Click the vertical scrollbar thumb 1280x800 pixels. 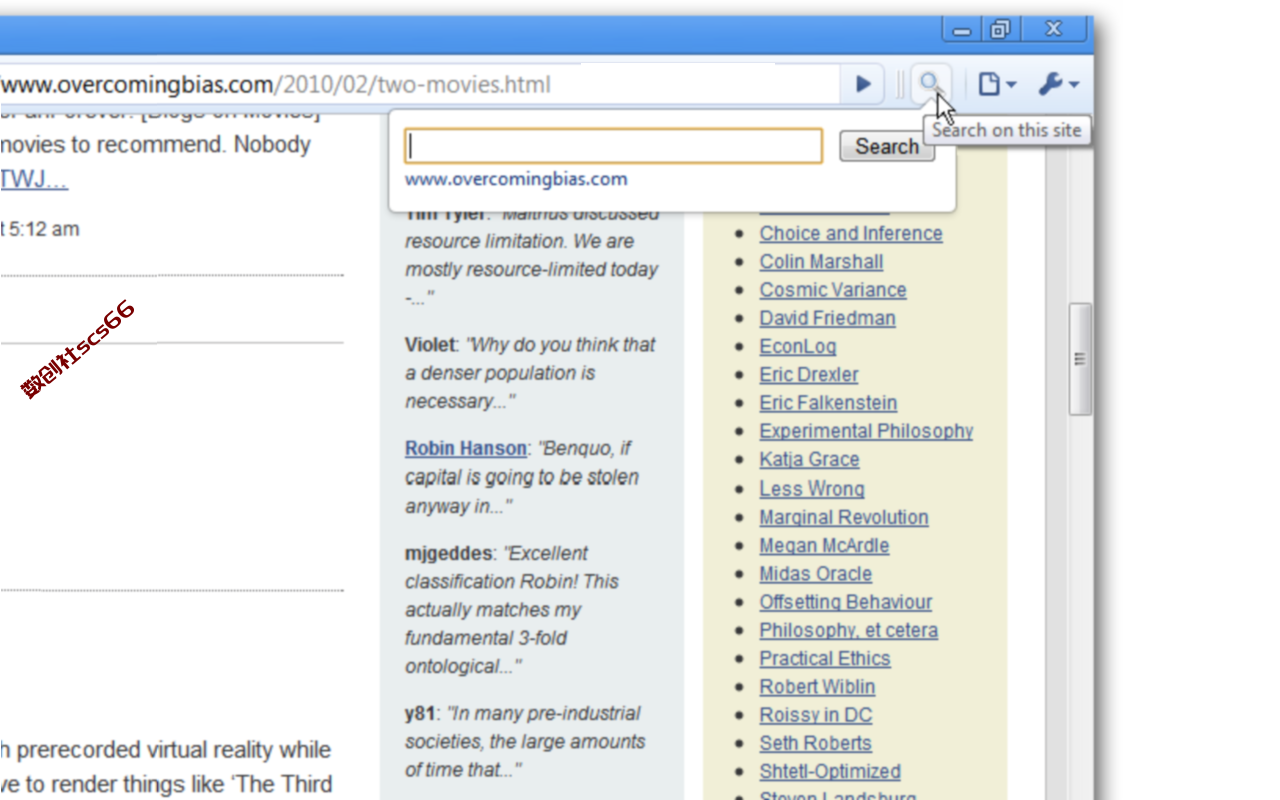1080,359
